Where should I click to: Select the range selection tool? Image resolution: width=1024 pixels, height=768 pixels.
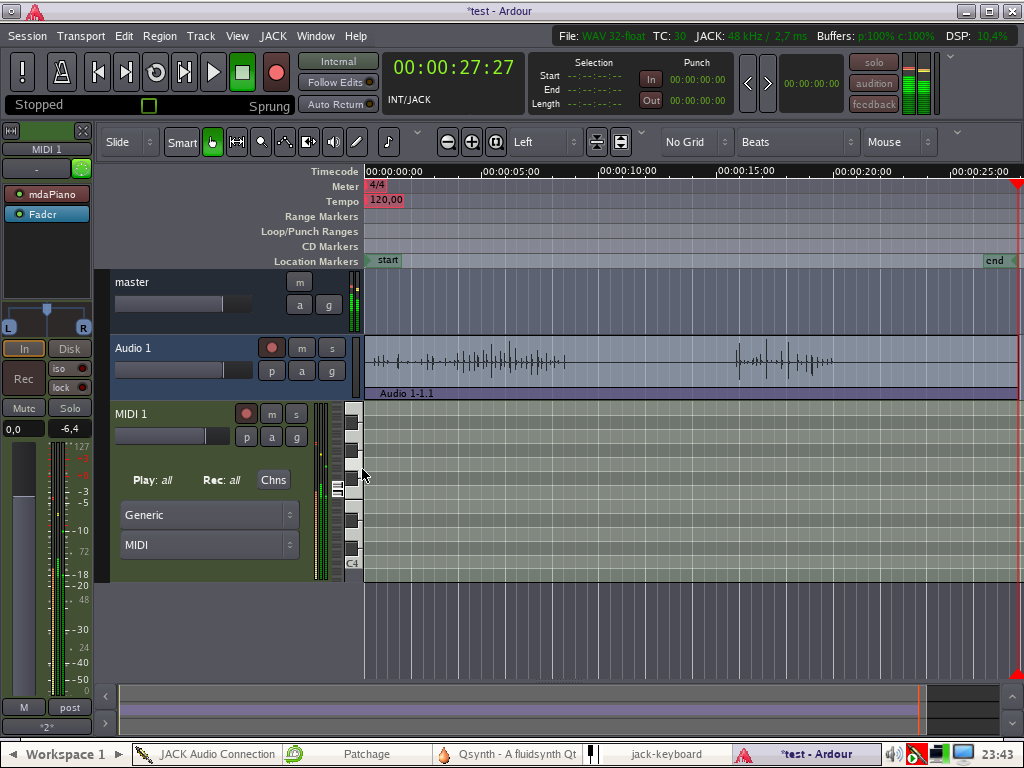(x=237, y=142)
